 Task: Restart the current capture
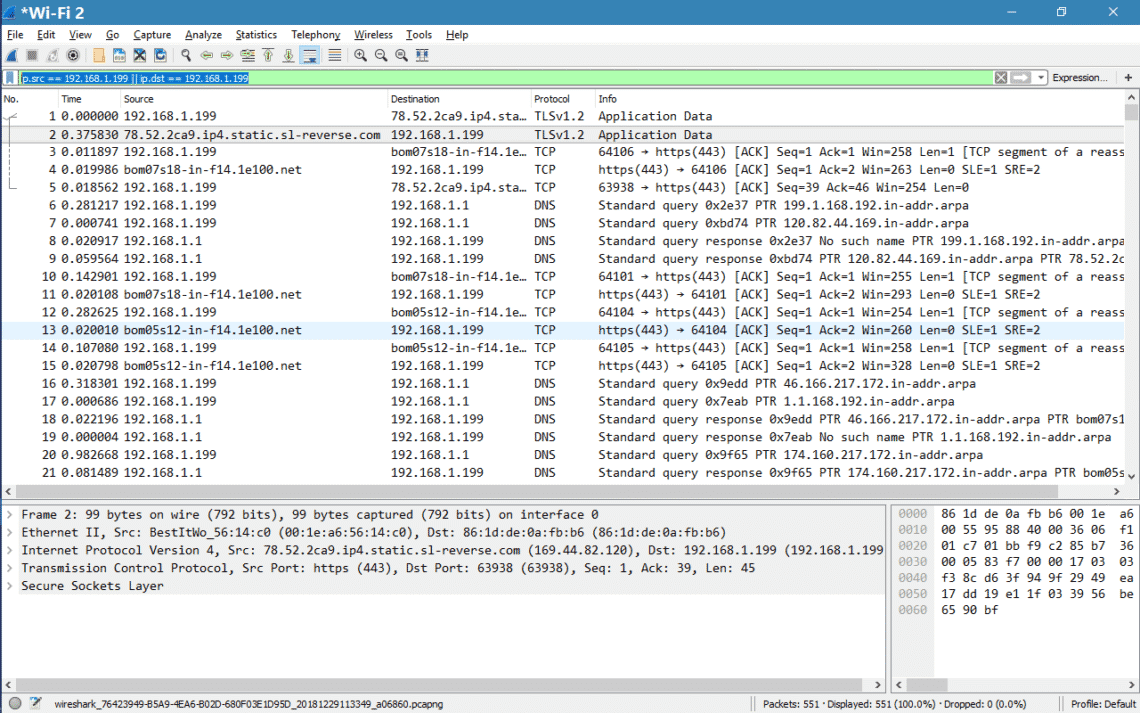52,55
